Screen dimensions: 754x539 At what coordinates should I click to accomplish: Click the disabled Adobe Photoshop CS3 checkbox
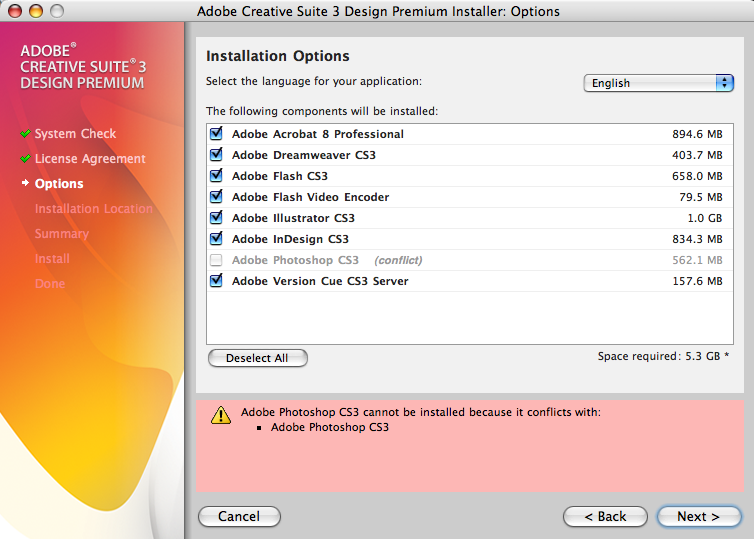[216, 260]
